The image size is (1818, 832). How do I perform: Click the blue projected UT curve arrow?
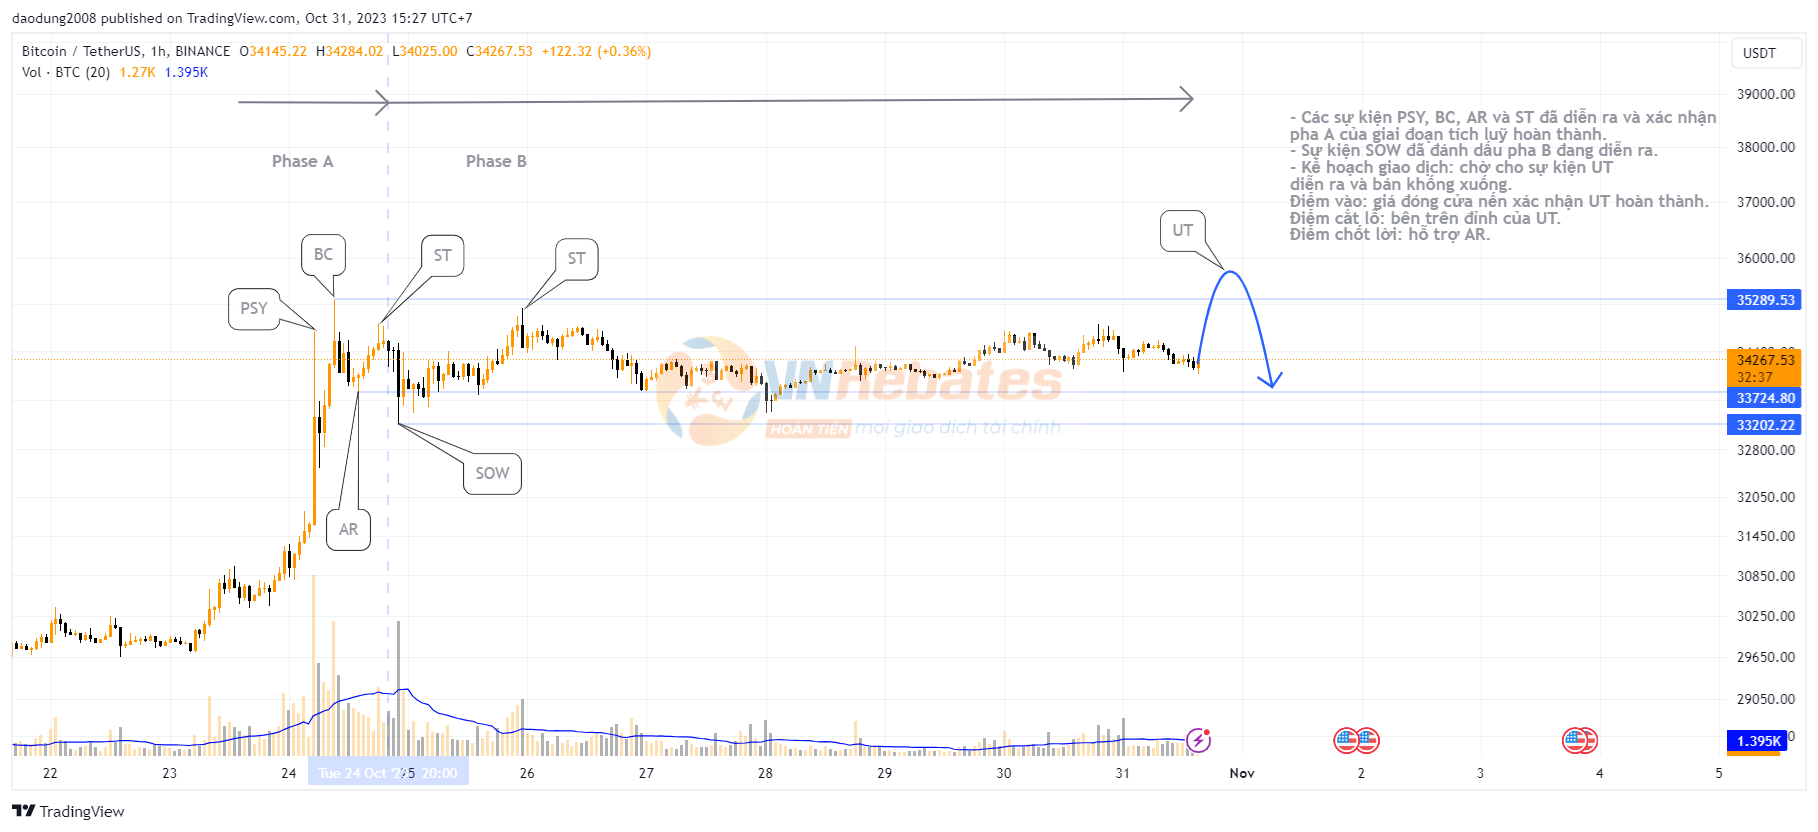pyautogui.click(x=1240, y=328)
